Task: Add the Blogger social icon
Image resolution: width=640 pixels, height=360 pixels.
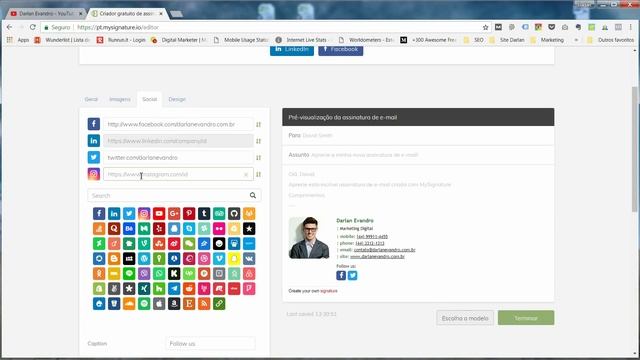Action: pos(114,259)
